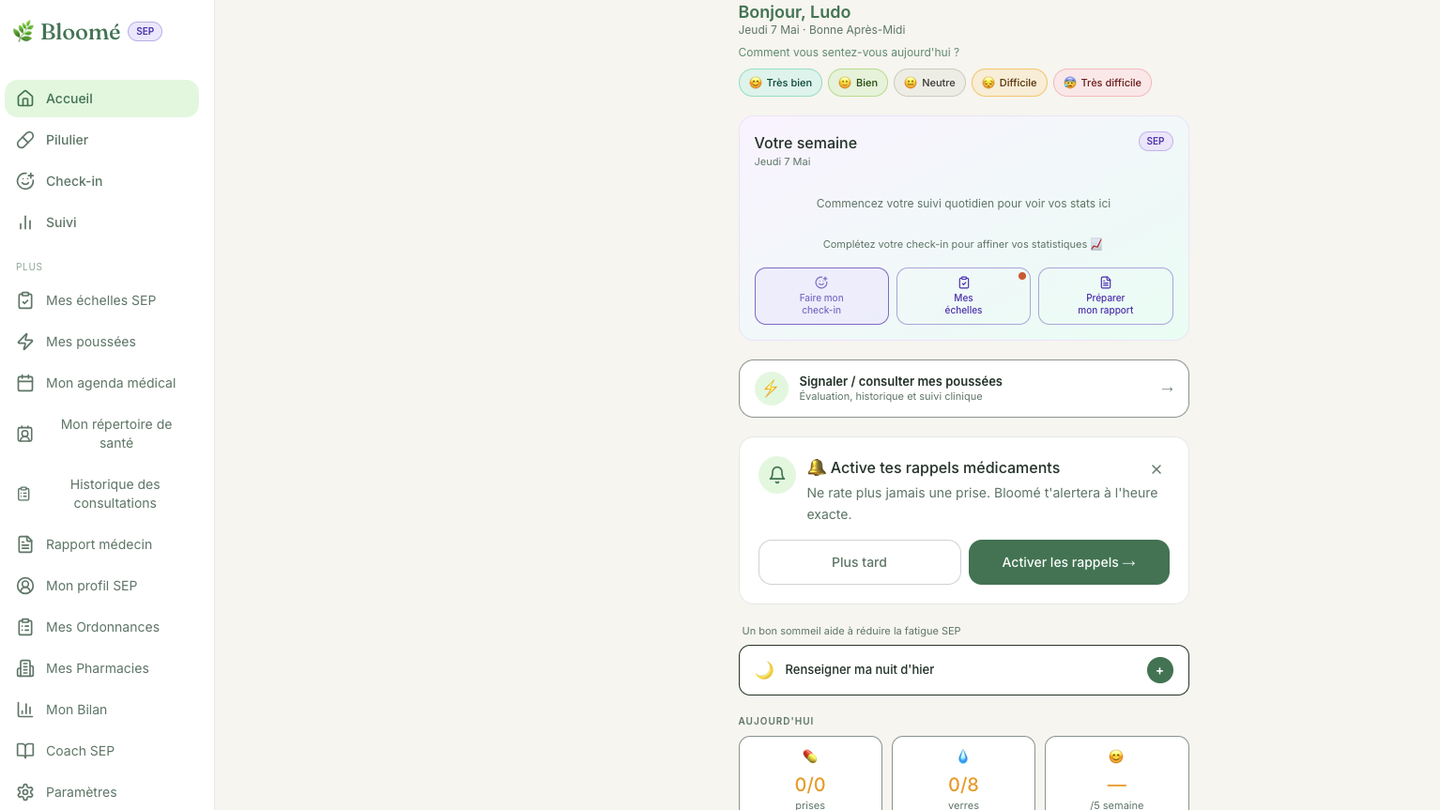Select mood Bien
The width and height of the screenshot is (1440, 810).
click(858, 83)
